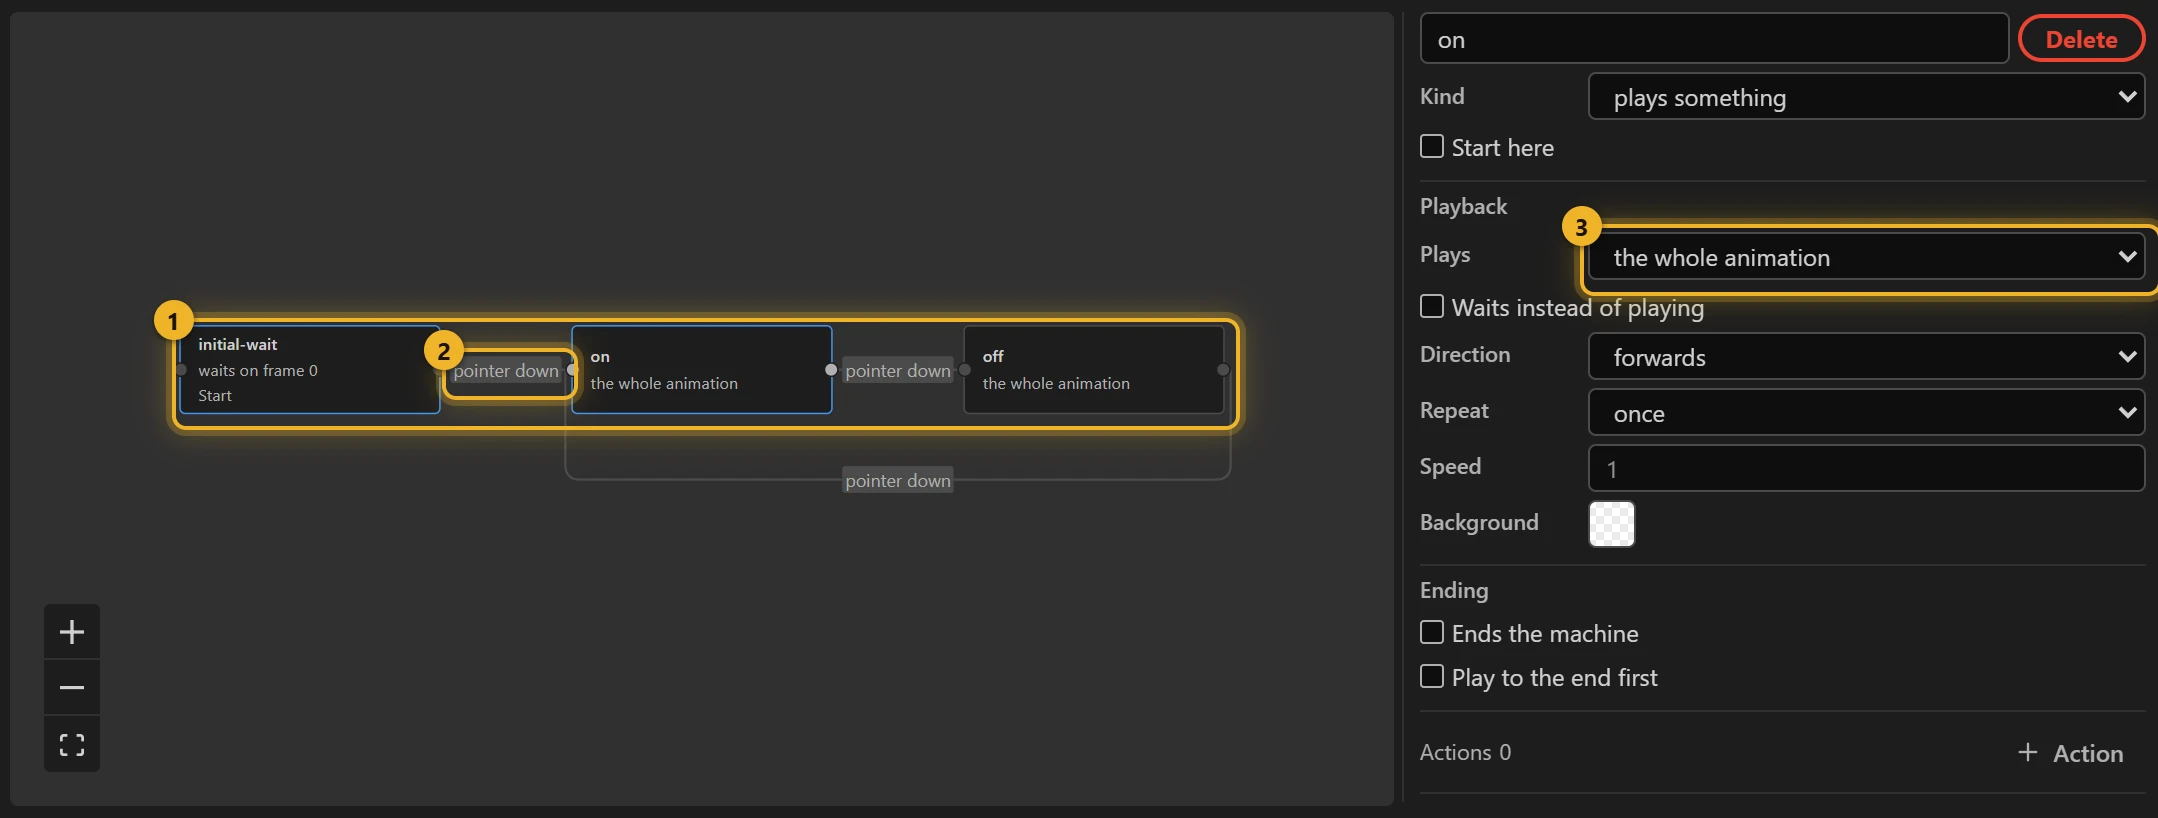Pick the Background color swatch

coord(1612,524)
